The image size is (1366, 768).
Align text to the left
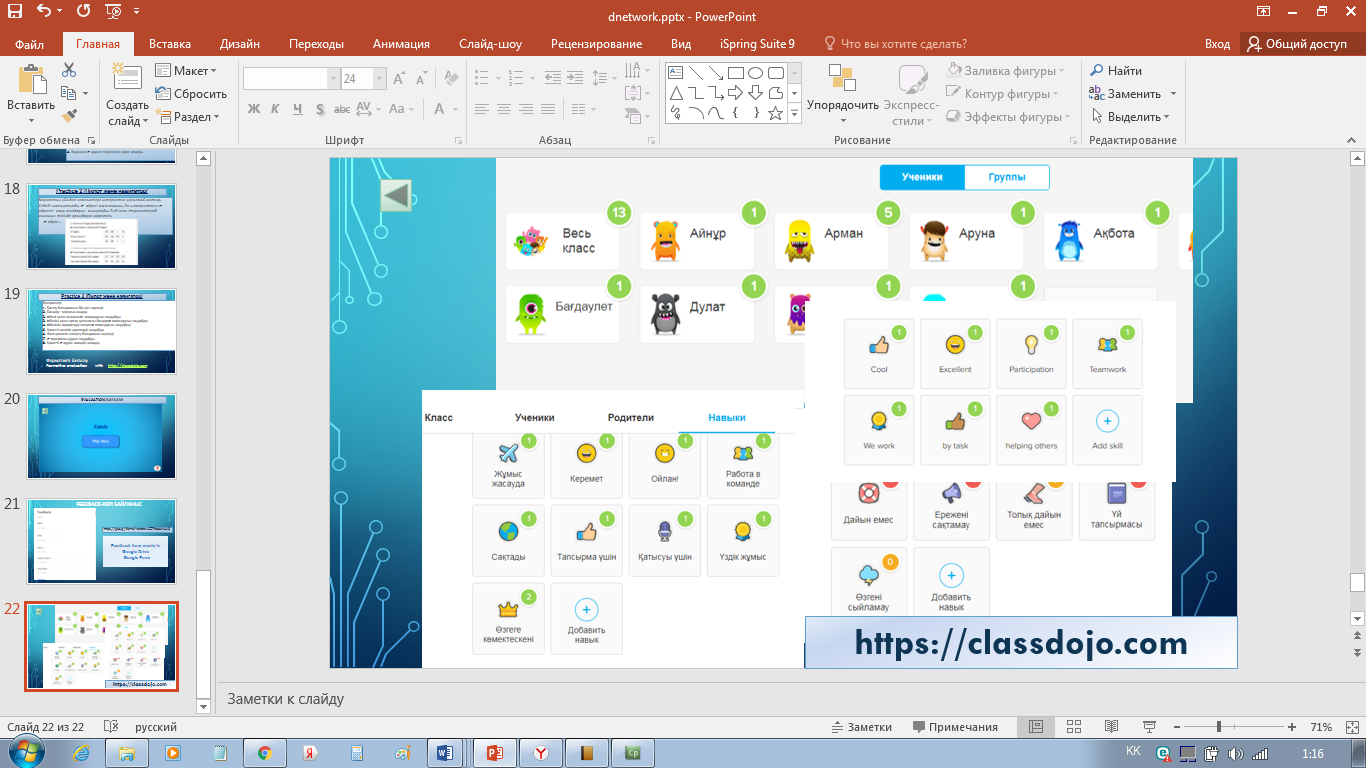click(x=482, y=109)
